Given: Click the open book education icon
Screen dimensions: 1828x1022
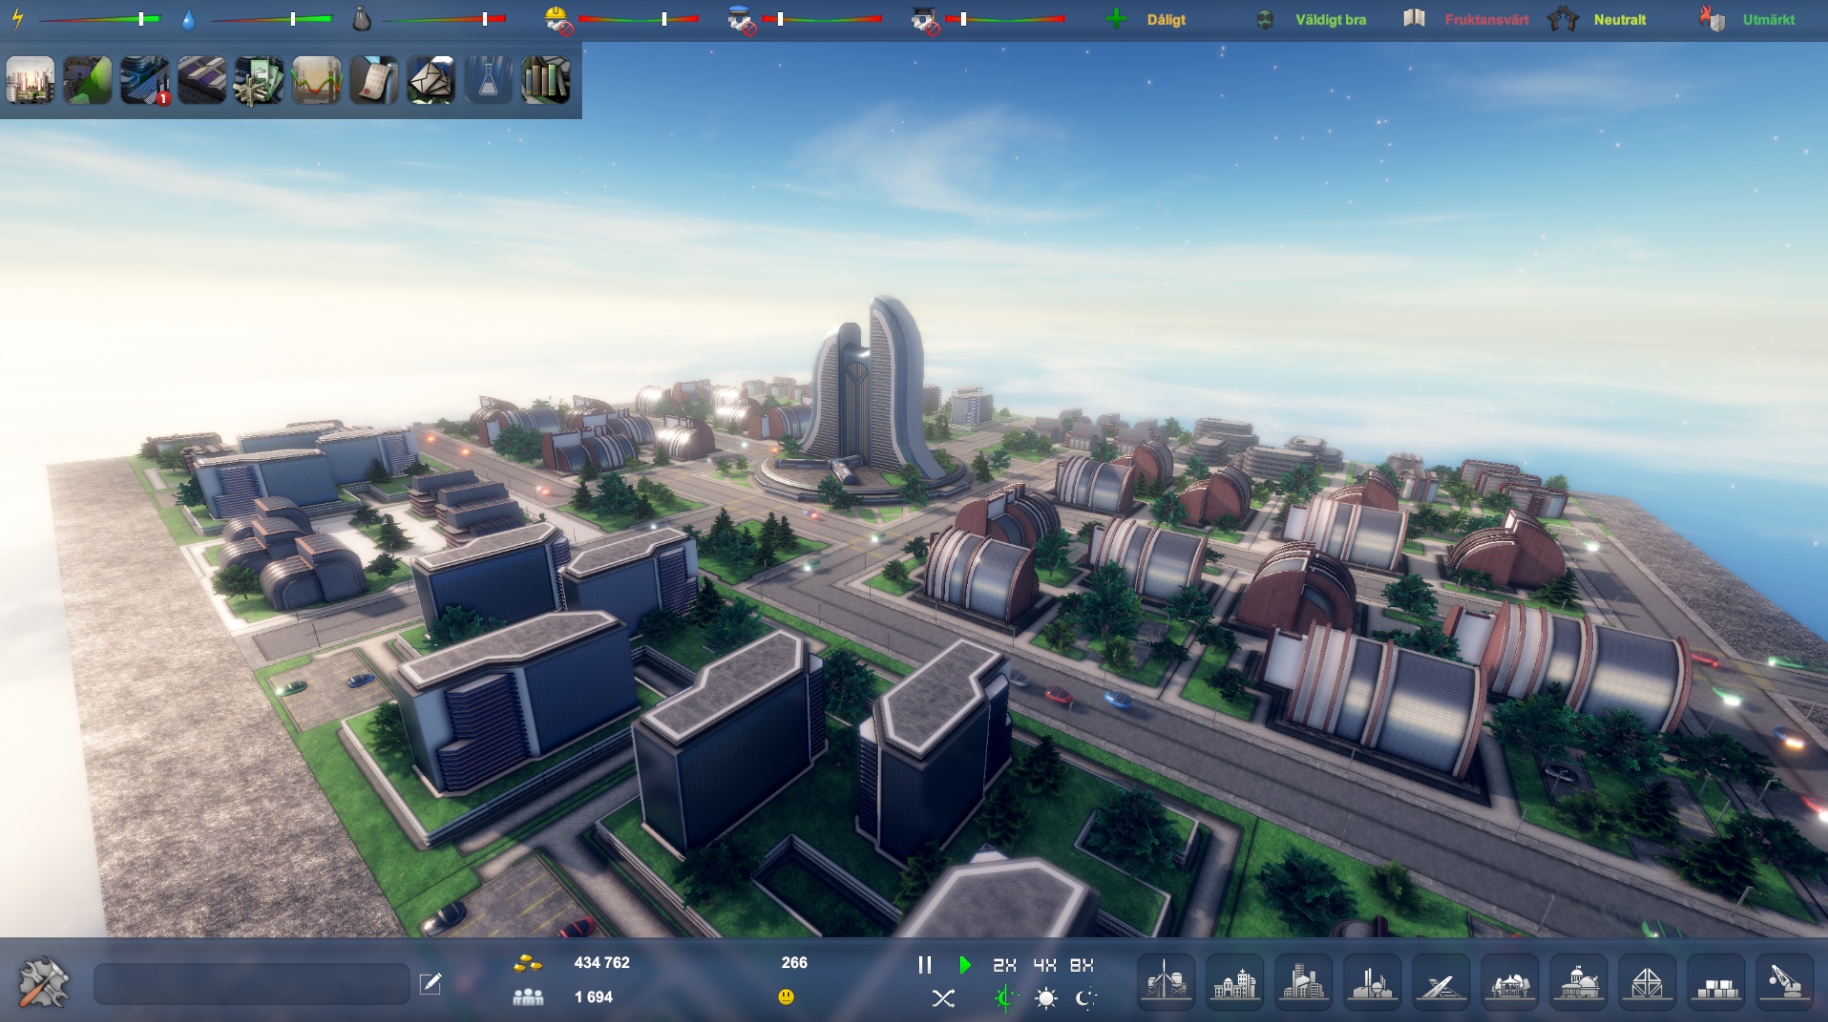Looking at the screenshot, I should (x=1414, y=18).
